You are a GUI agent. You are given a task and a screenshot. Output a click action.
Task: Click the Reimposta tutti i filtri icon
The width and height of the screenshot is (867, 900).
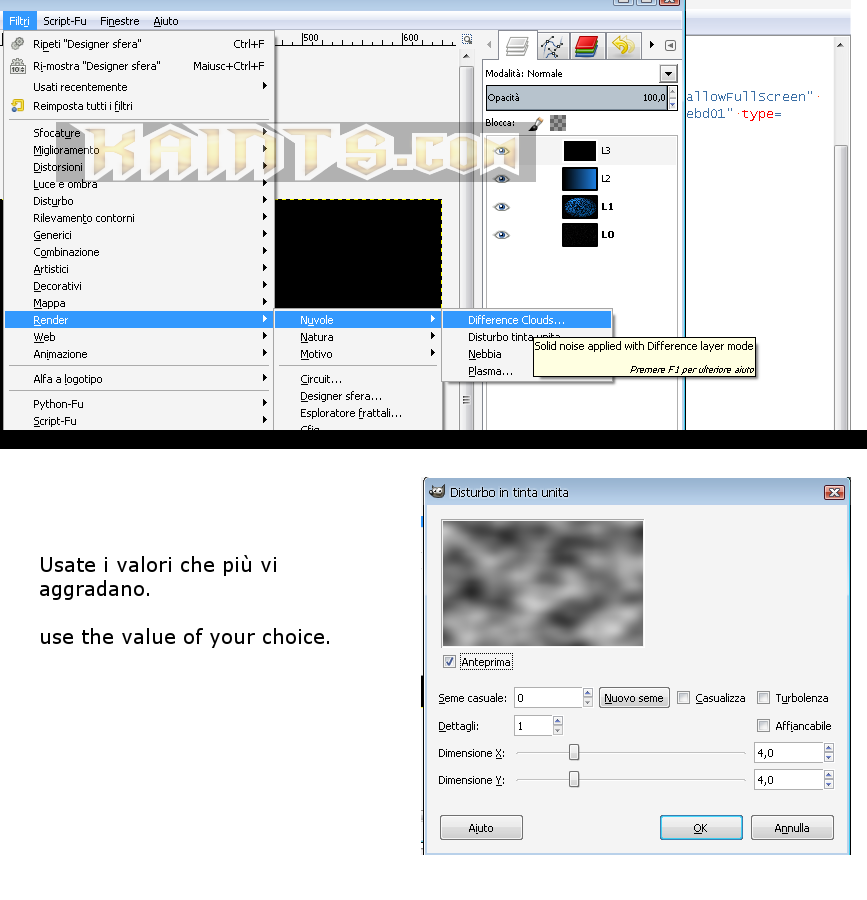18,106
